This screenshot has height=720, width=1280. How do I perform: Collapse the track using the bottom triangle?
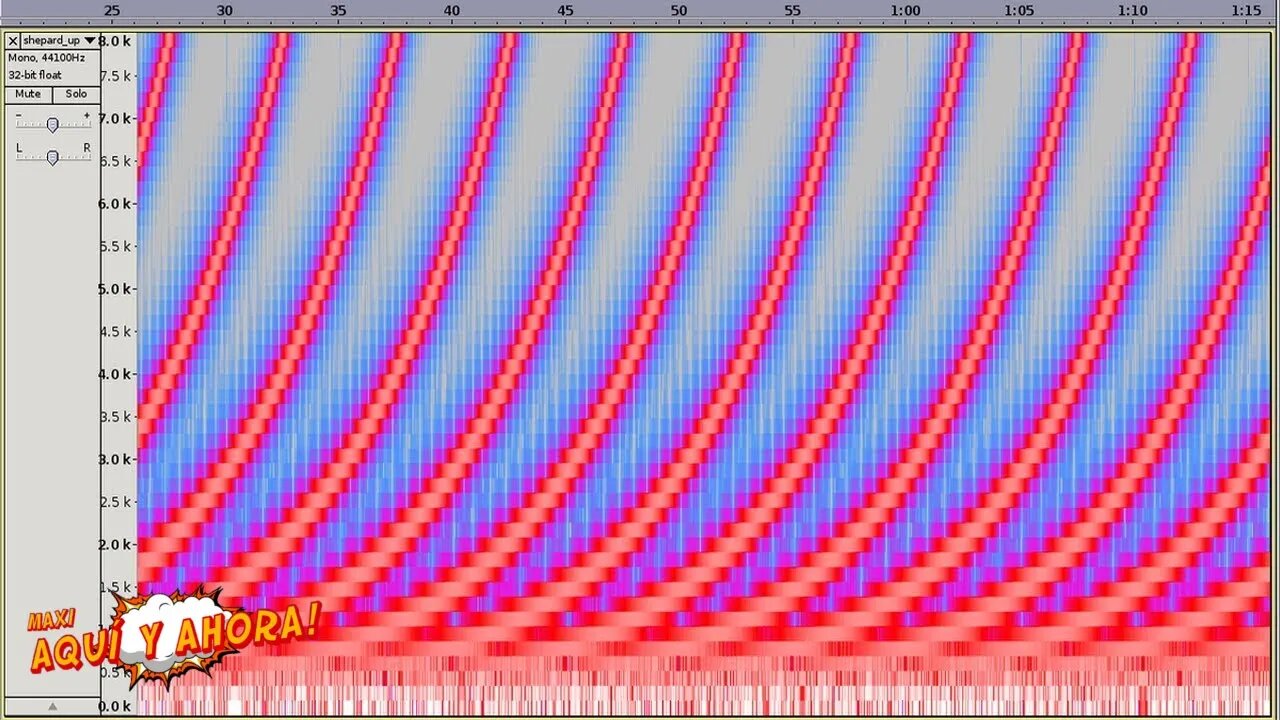tap(52, 706)
